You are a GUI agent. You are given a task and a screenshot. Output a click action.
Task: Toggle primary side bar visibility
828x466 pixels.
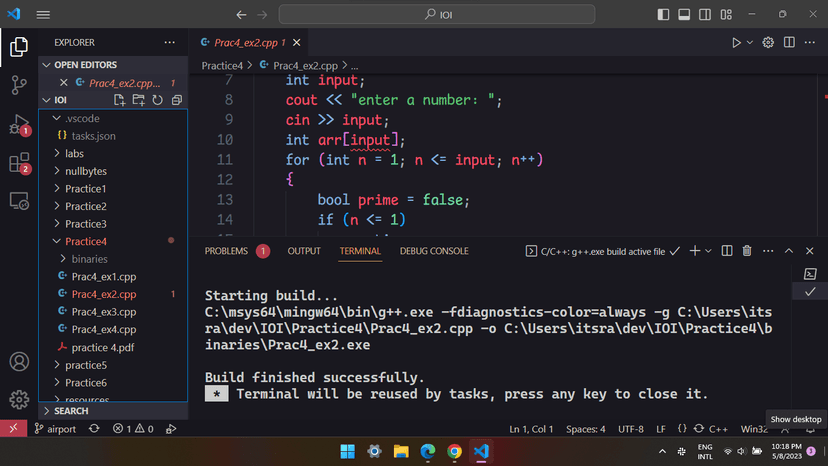(663, 14)
